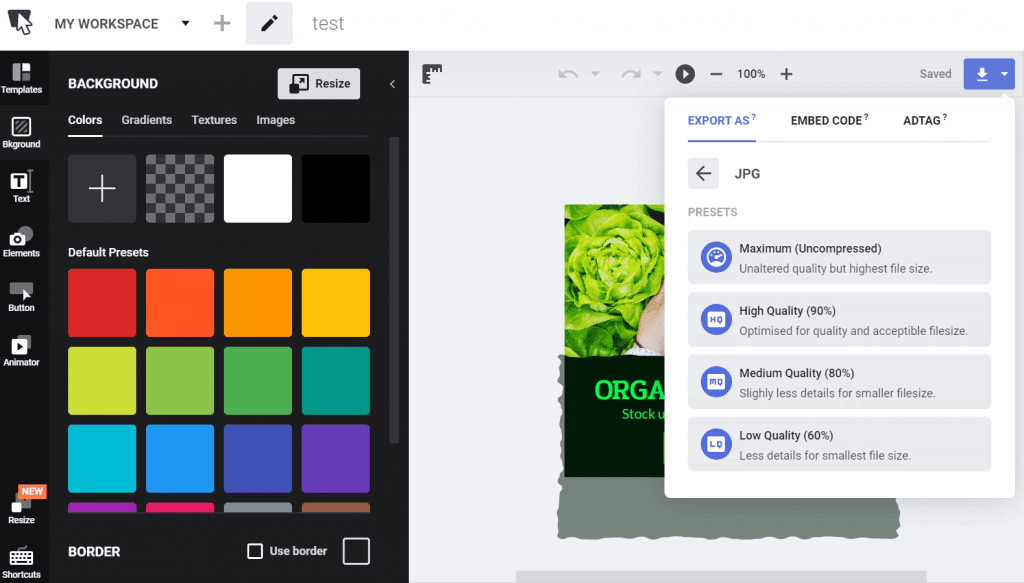Open the Elements panel

tap(21, 241)
